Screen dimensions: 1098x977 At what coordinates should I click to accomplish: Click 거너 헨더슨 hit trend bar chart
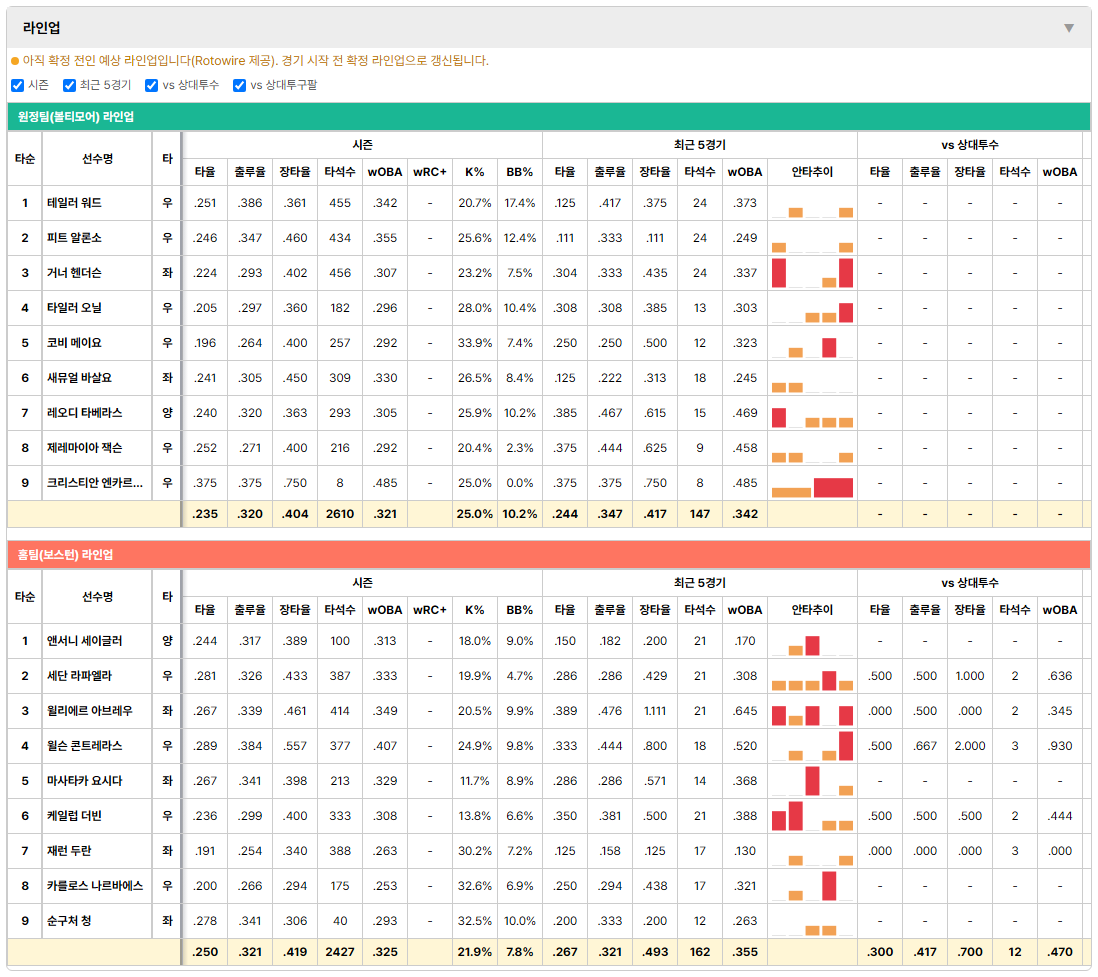click(812, 273)
